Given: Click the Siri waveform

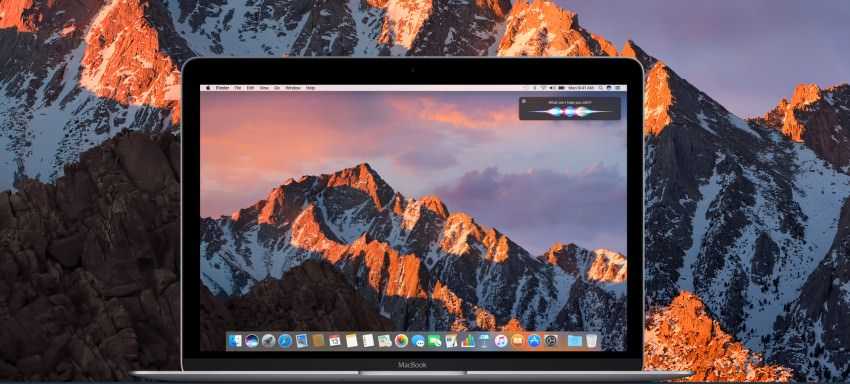Looking at the screenshot, I should pos(569,111).
